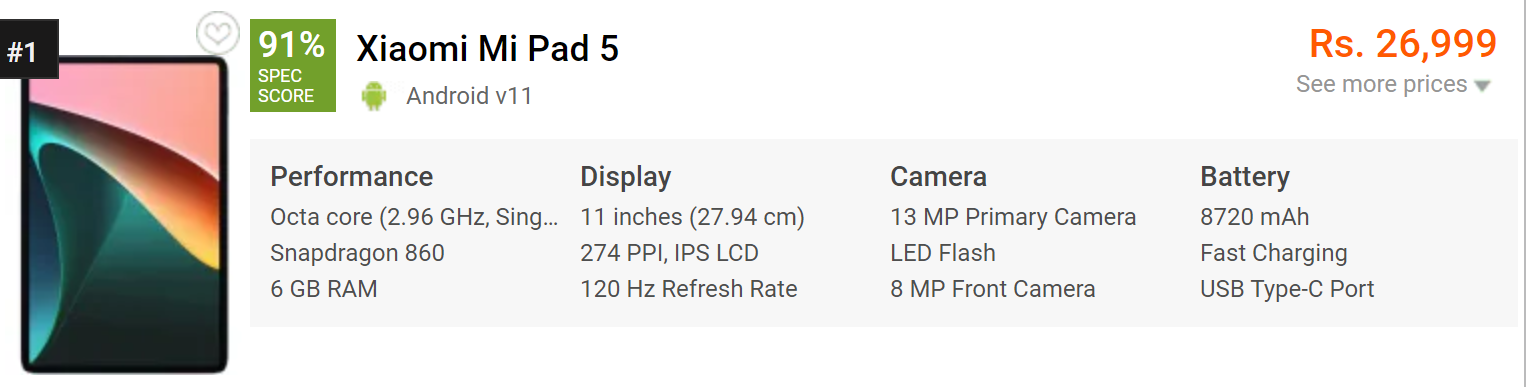
Task: Click the Rs. 26,999 price
Action: [1403, 44]
